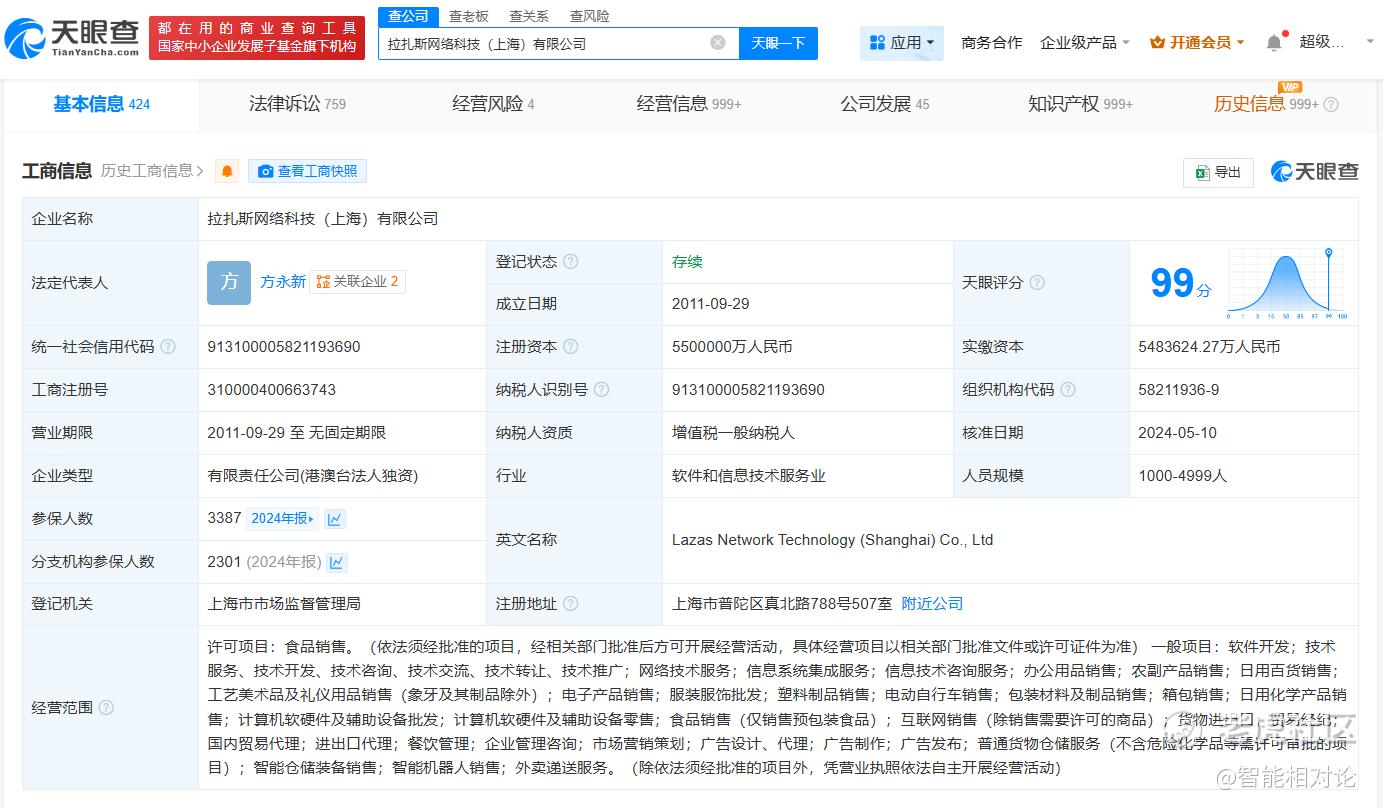Click the 组织机构代码 value 58211936-9
This screenshot has width=1383, height=808.
pos(1178,390)
